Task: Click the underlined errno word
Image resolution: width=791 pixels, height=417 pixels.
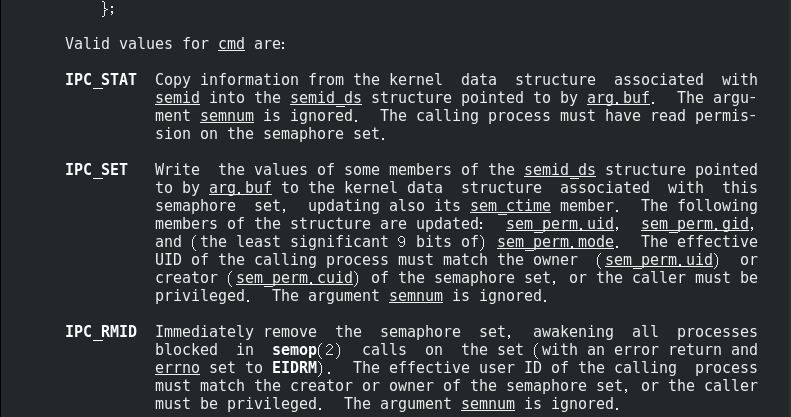Action: pos(177,368)
